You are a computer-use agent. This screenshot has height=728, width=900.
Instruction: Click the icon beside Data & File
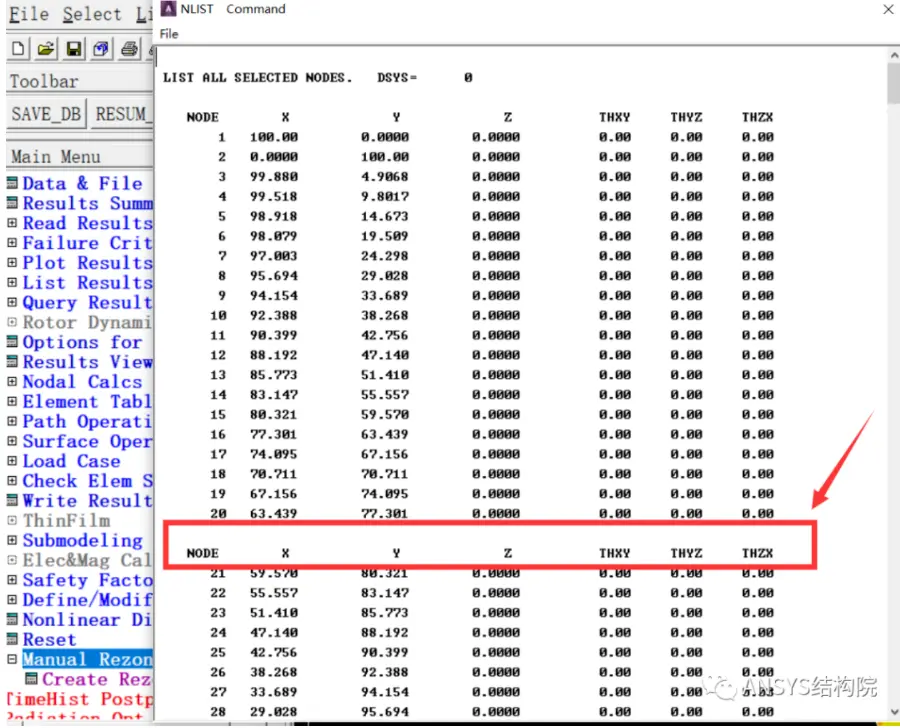(x=12, y=183)
